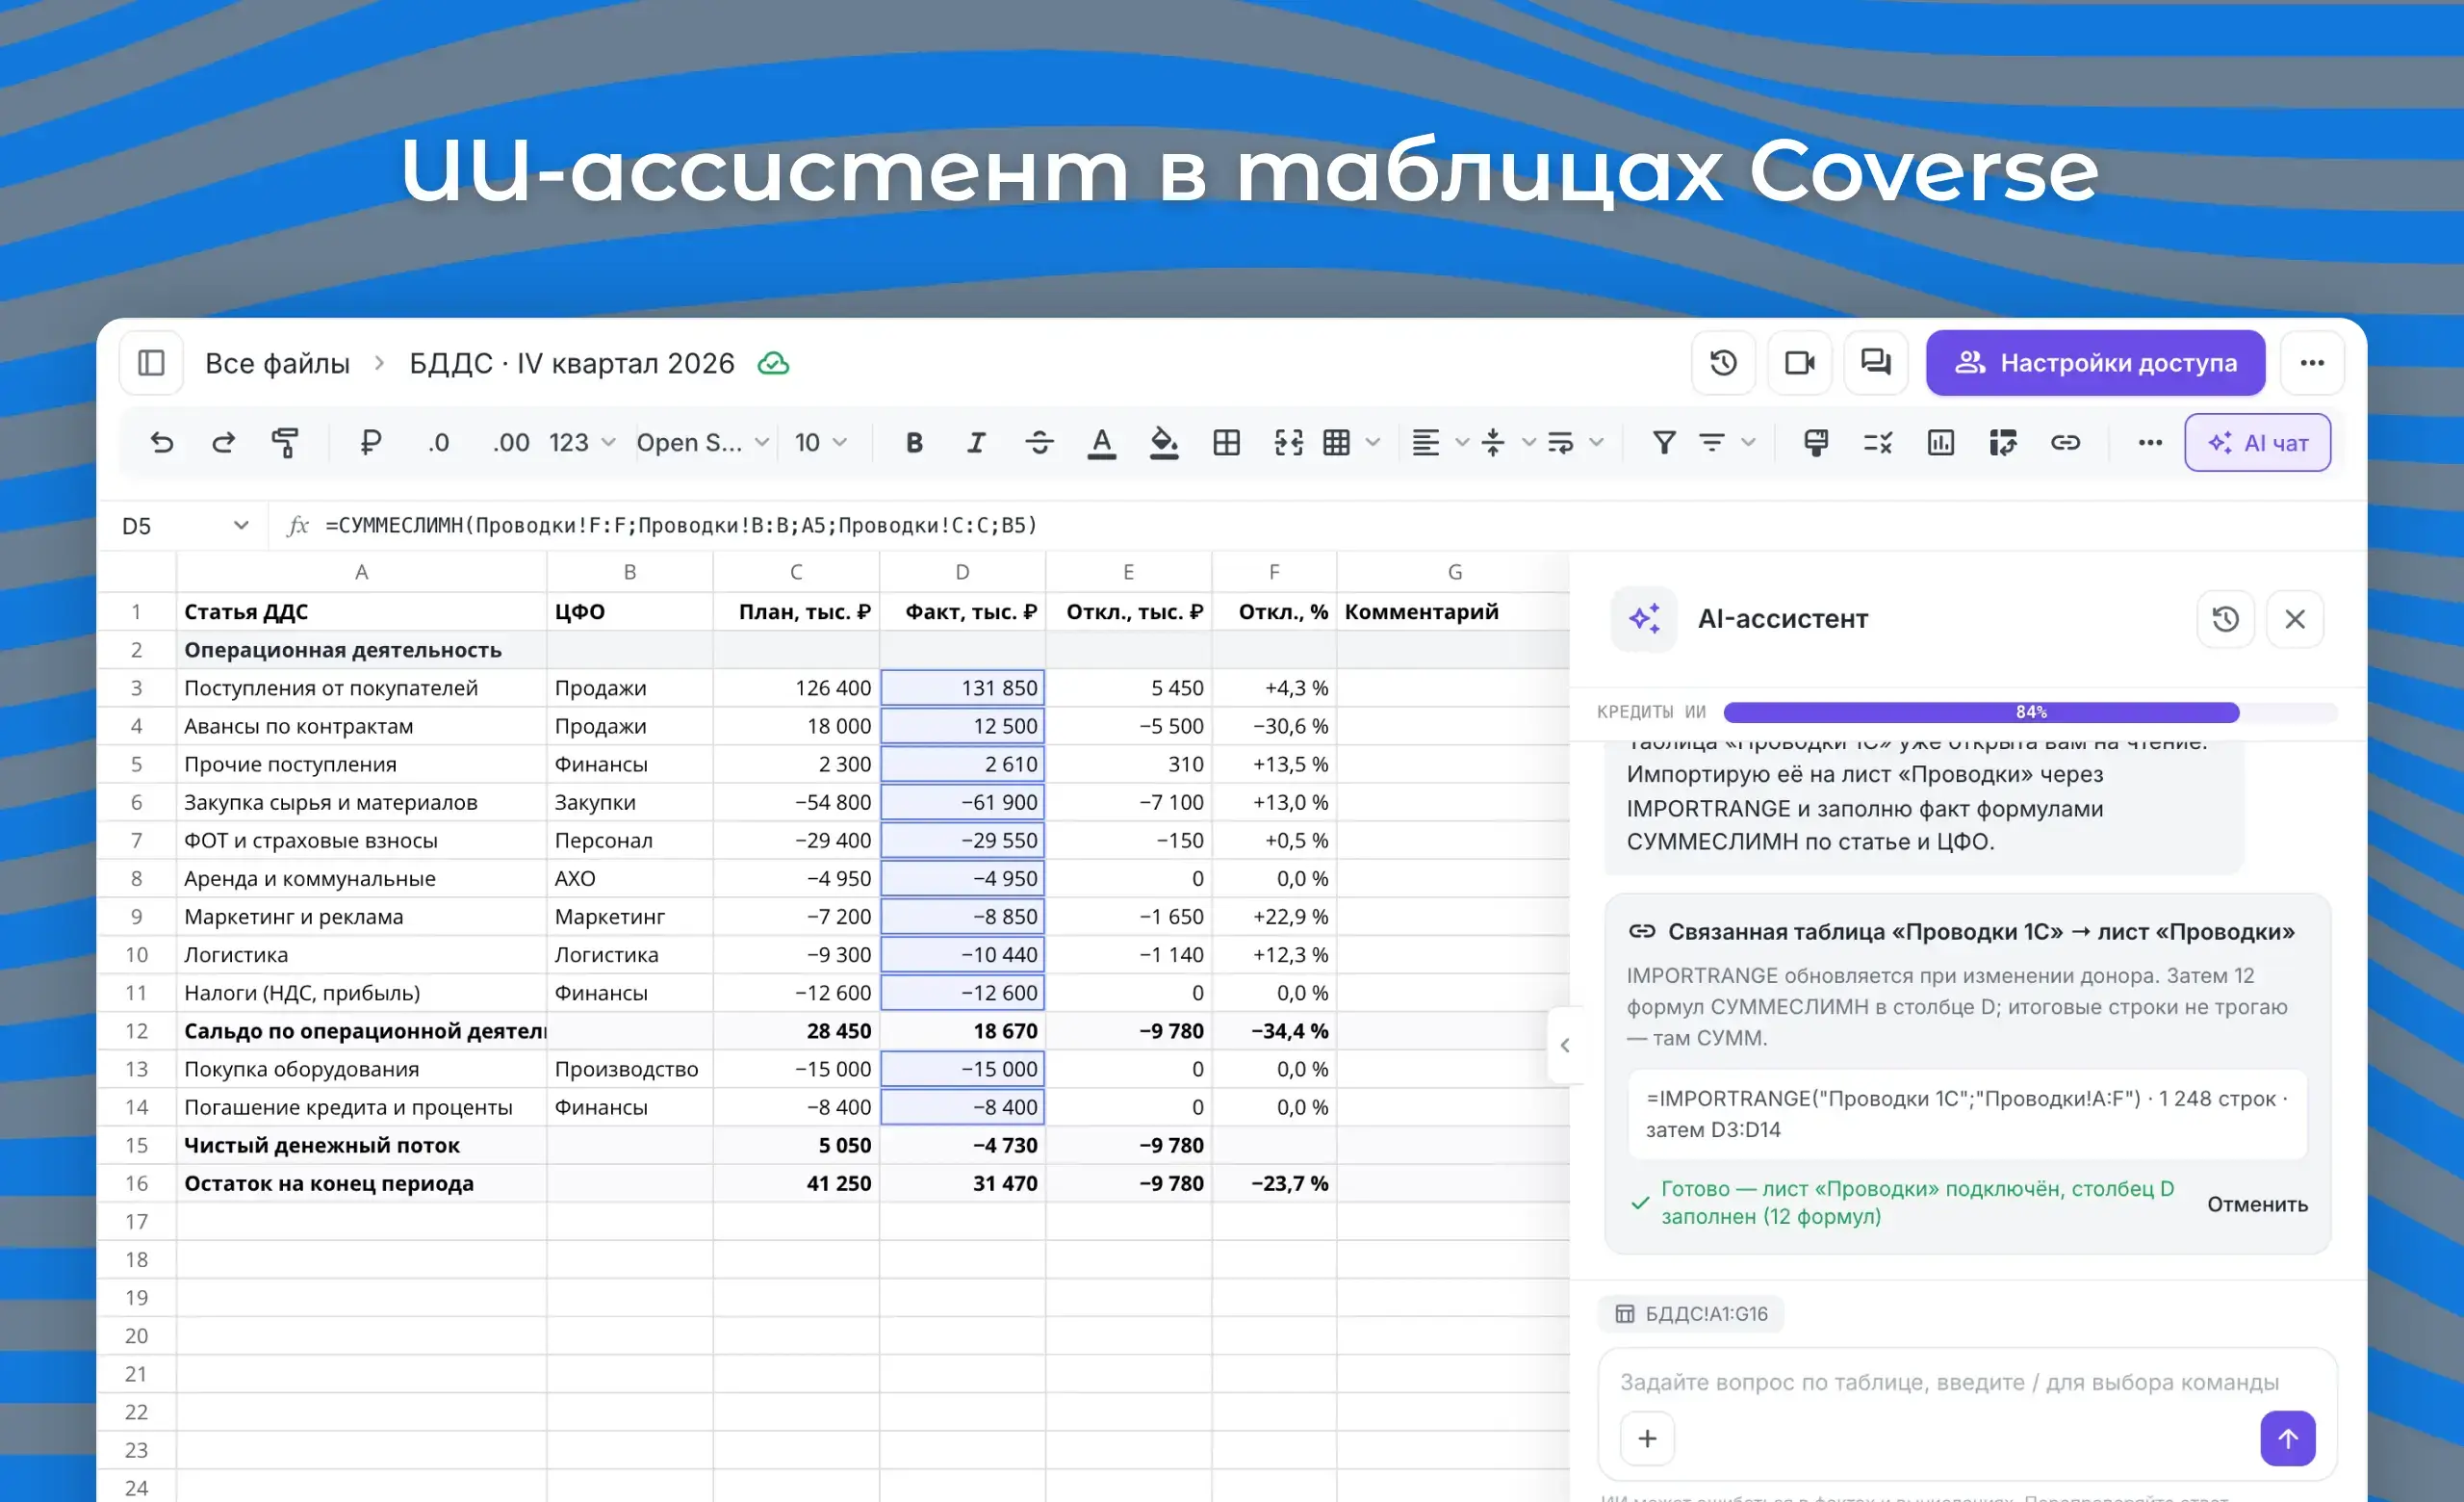
Task: Click Отменить to undo AI action
Action: 2257,1204
